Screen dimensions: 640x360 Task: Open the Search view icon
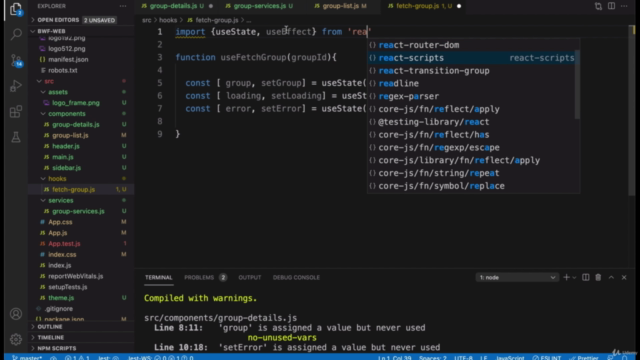[16, 34]
